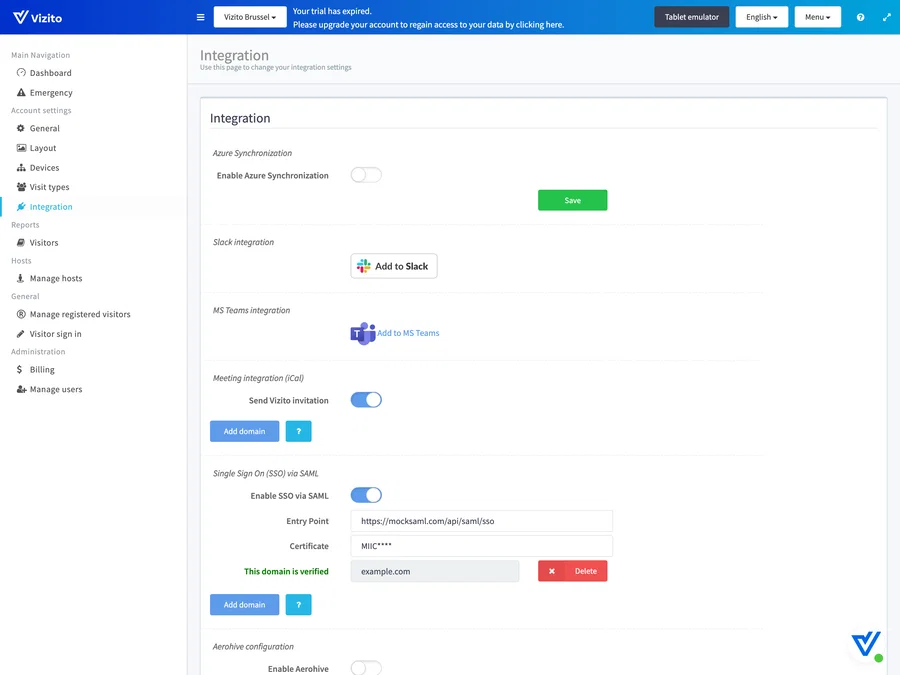
Task: Open the Menu dropdown
Action: click(817, 17)
